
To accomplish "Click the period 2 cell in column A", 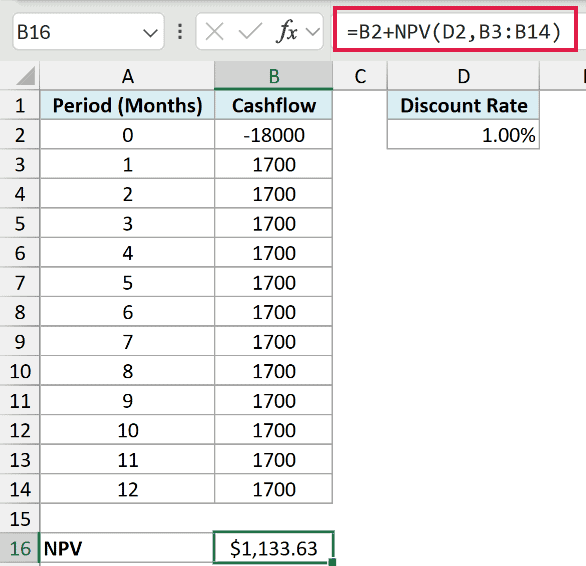I will pos(127,194).
